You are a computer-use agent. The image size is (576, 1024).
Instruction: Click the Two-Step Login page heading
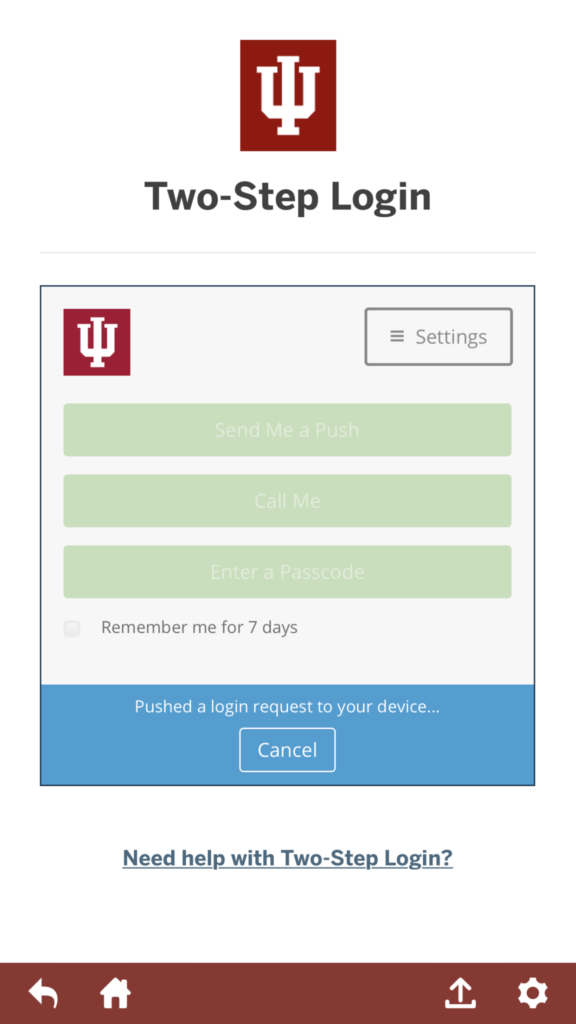[x=288, y=197]
